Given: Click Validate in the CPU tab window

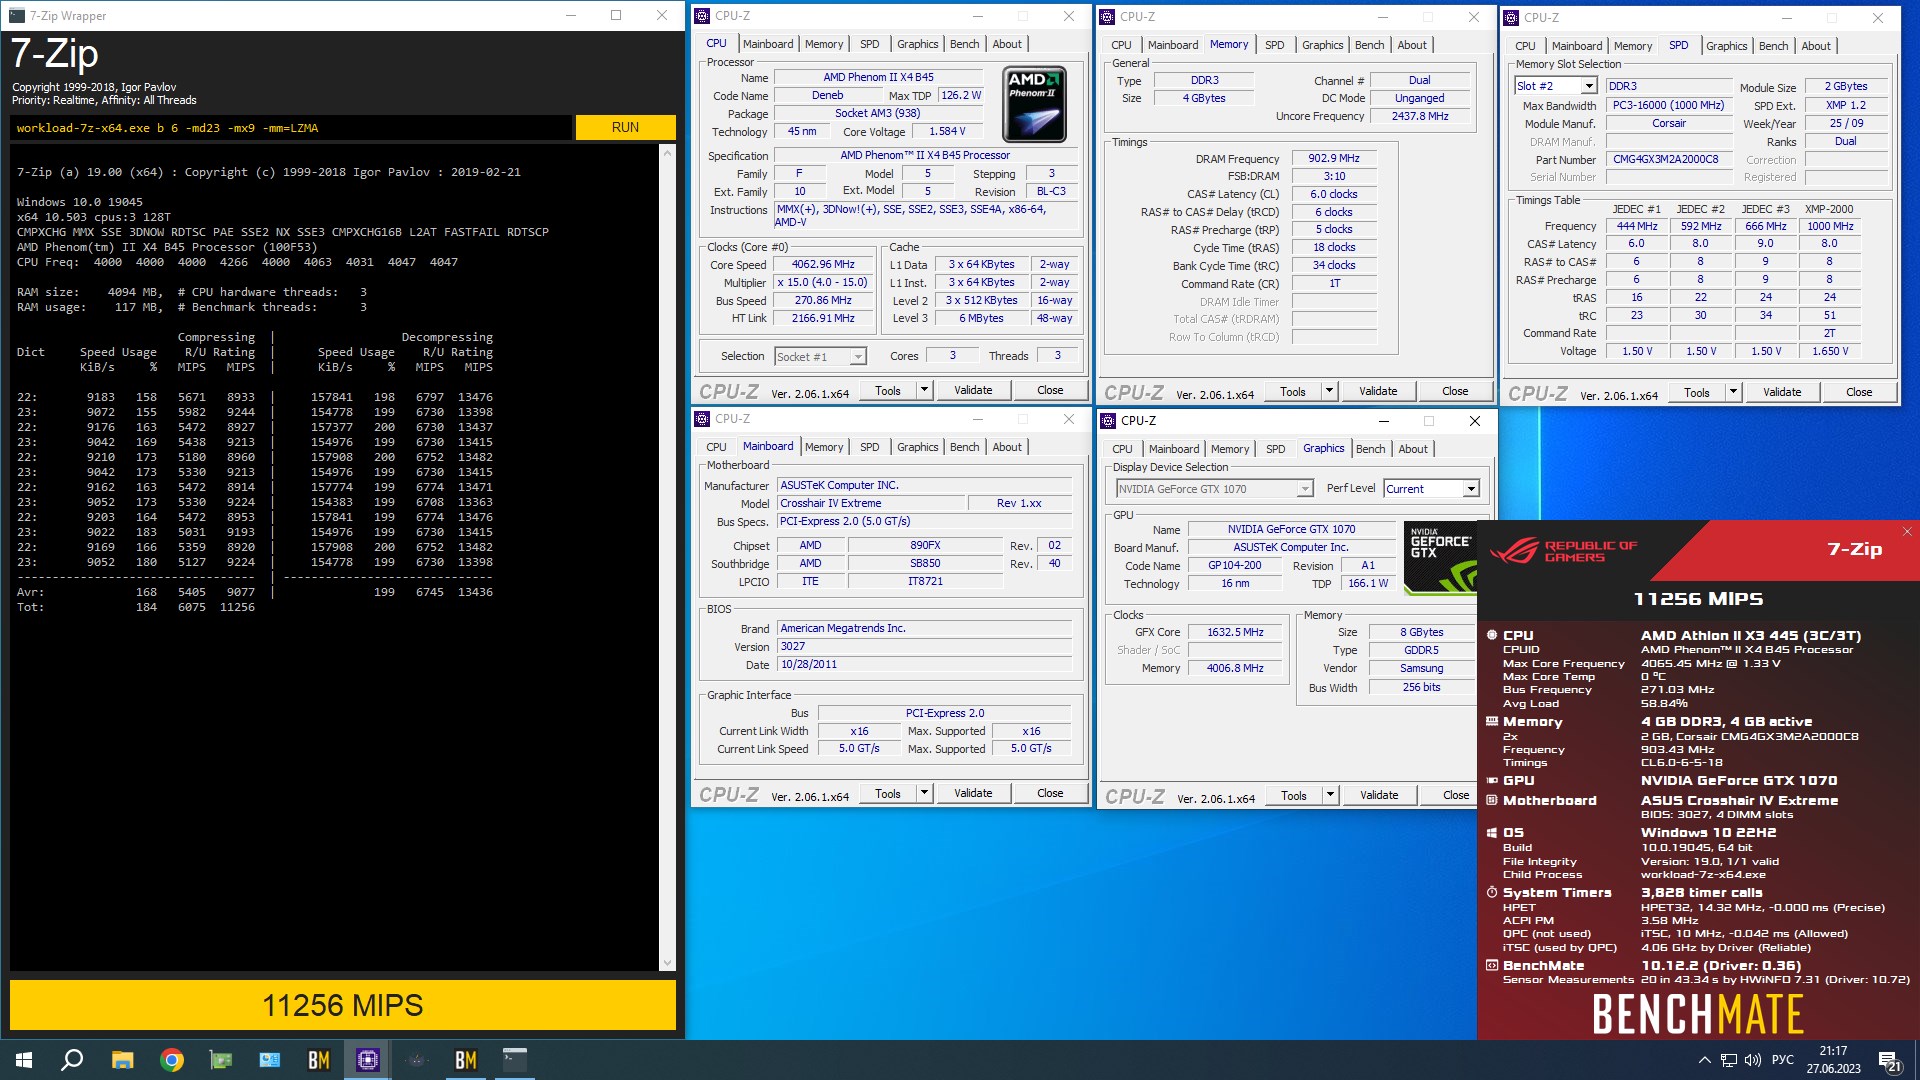Looking at the screenshot, I should click(973, 390).
